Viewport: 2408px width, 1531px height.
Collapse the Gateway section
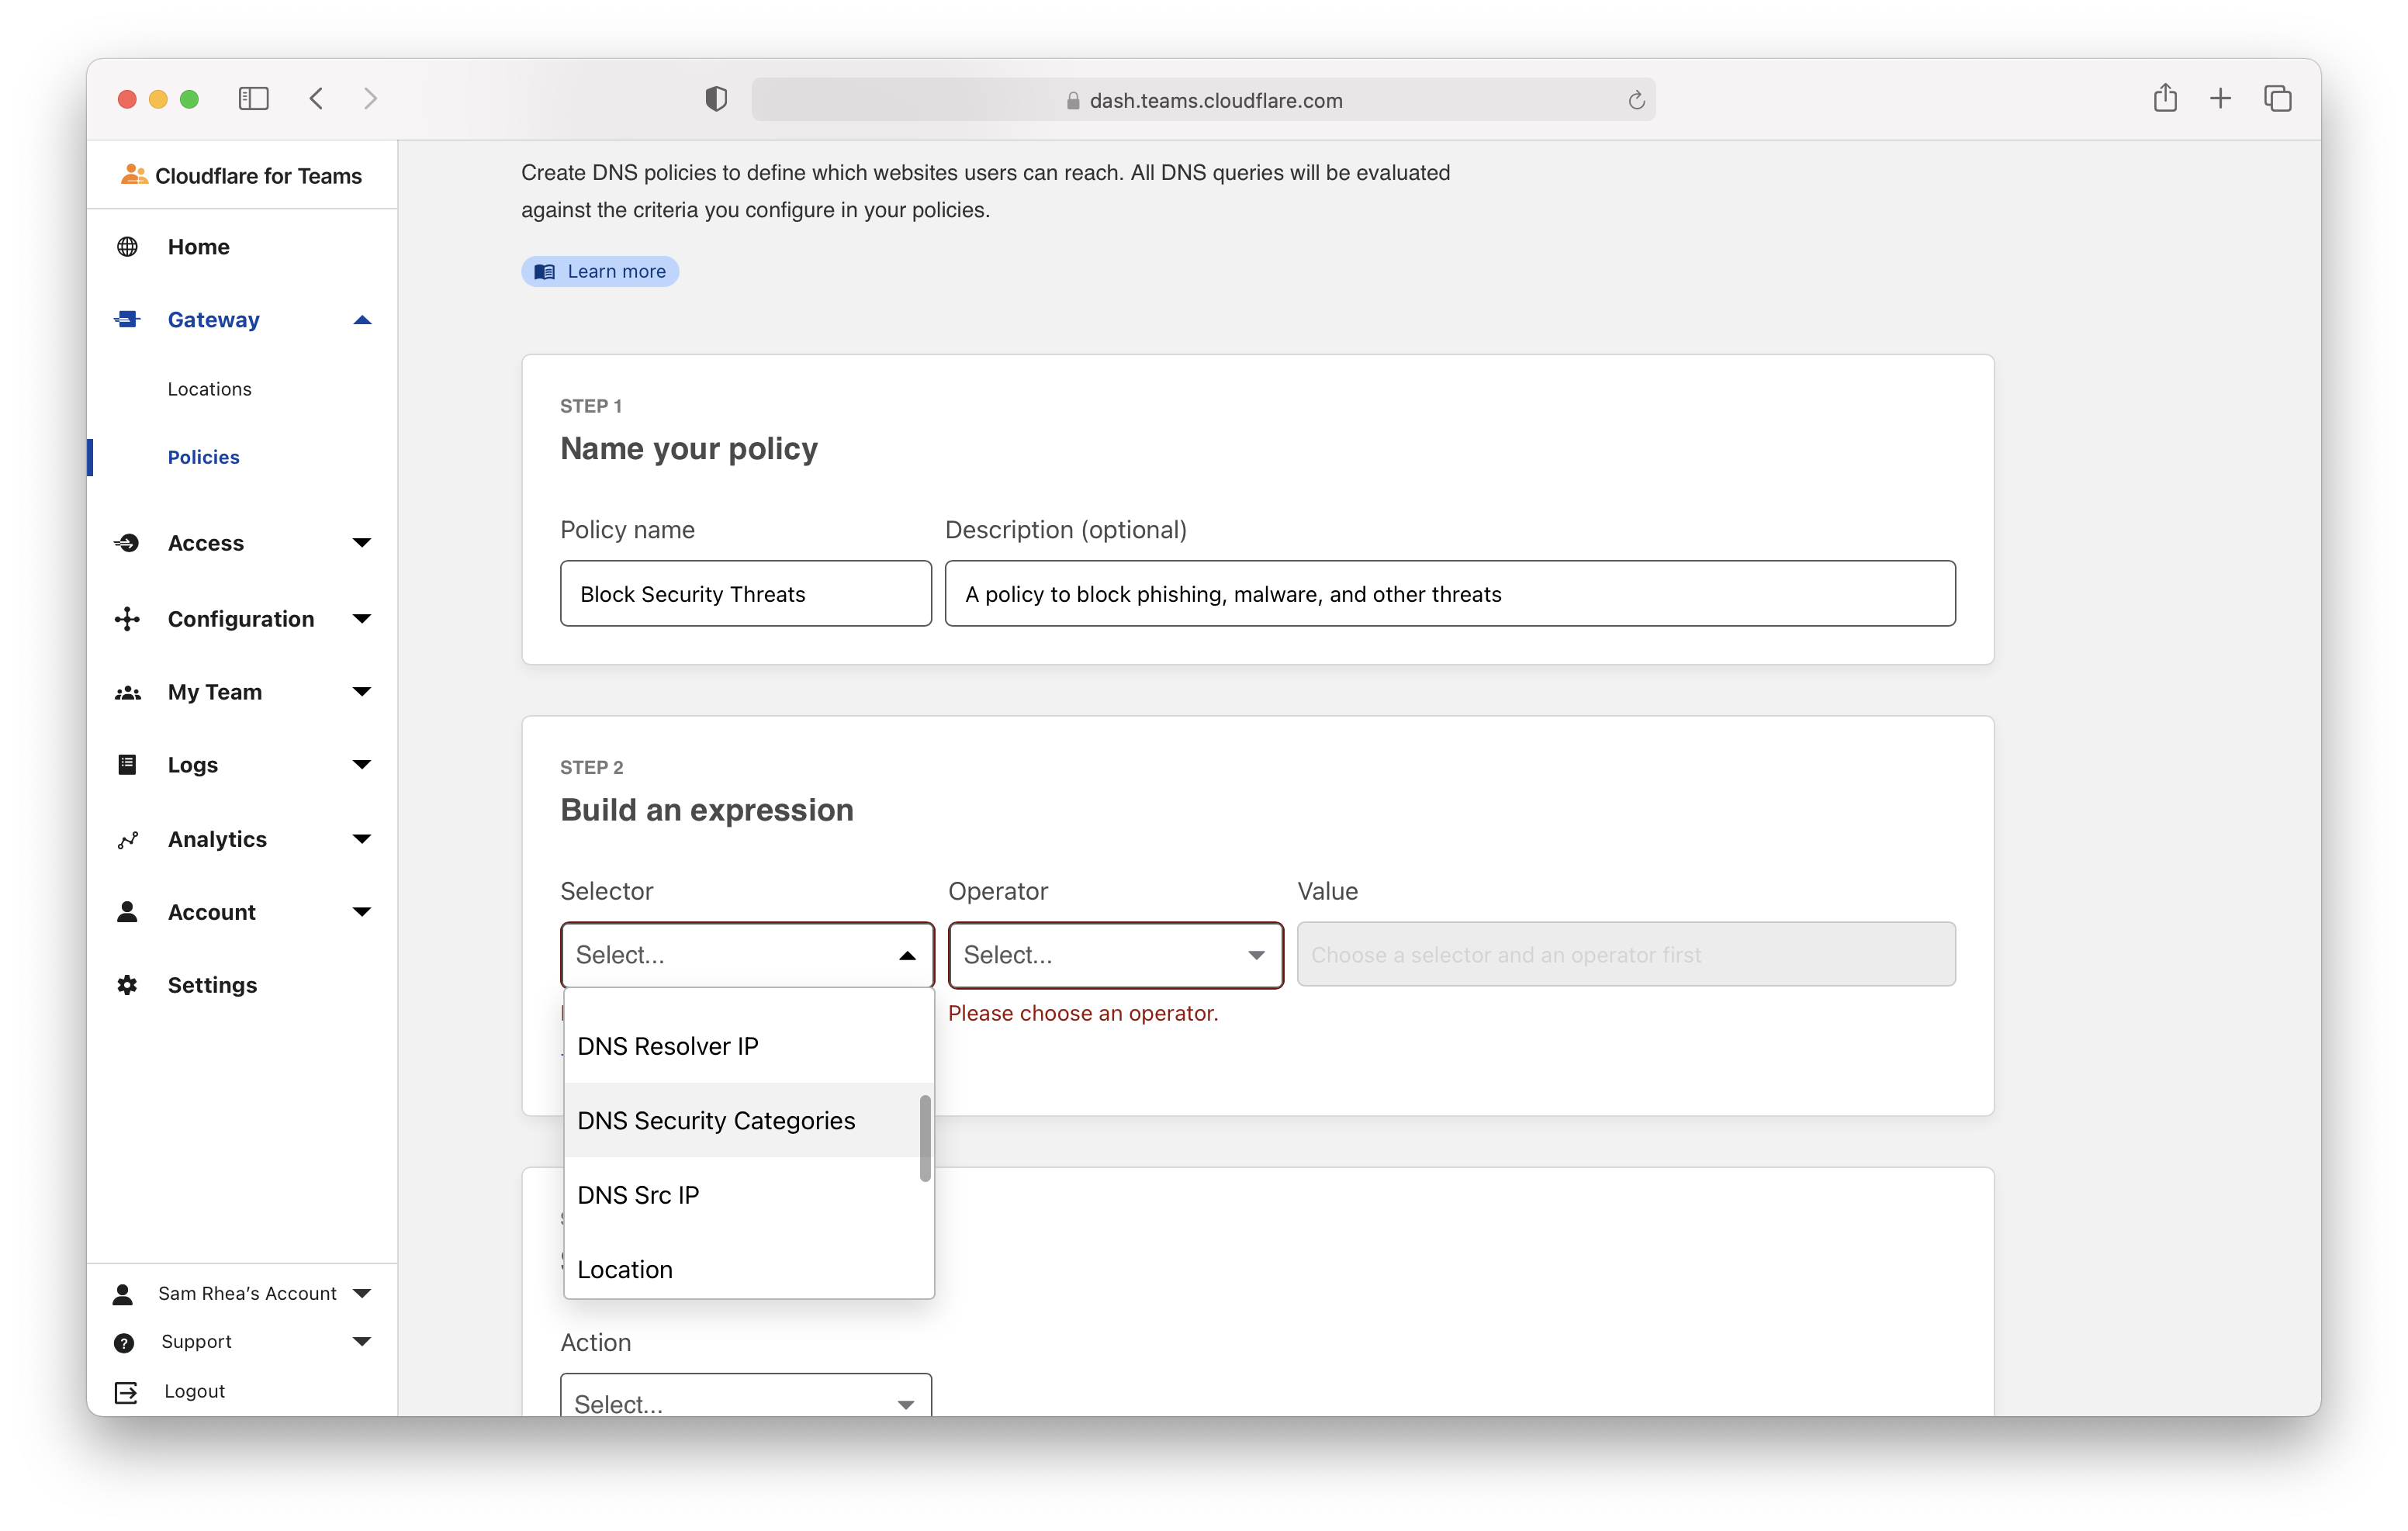(362, 320)
